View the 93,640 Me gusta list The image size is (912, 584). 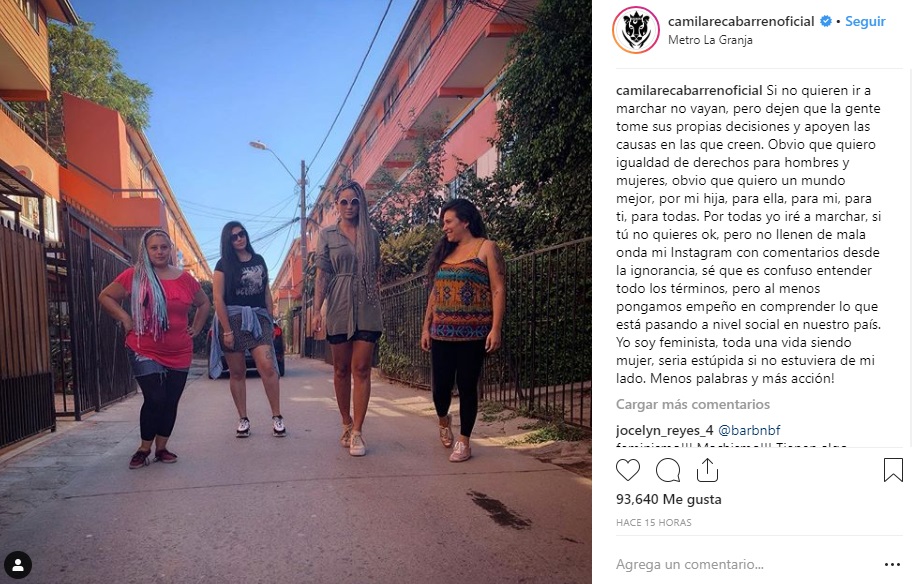668,499
